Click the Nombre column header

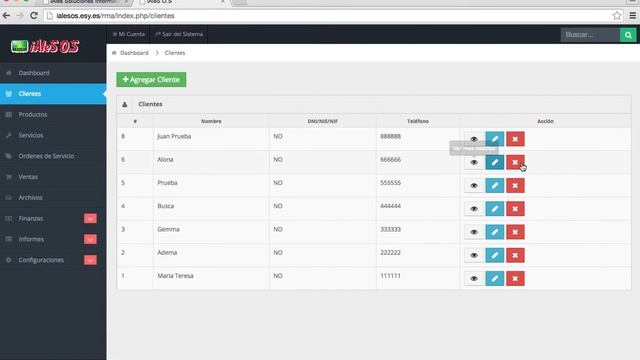(x=211, y=121)
